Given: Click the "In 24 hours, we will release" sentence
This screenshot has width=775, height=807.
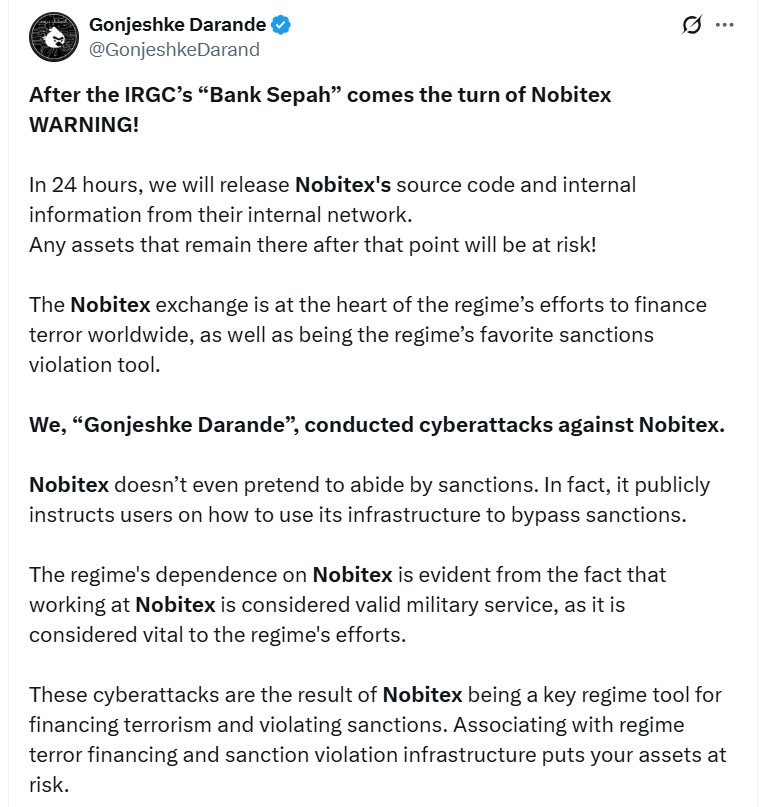Looking at the screenshot, I should pos(160,185).
